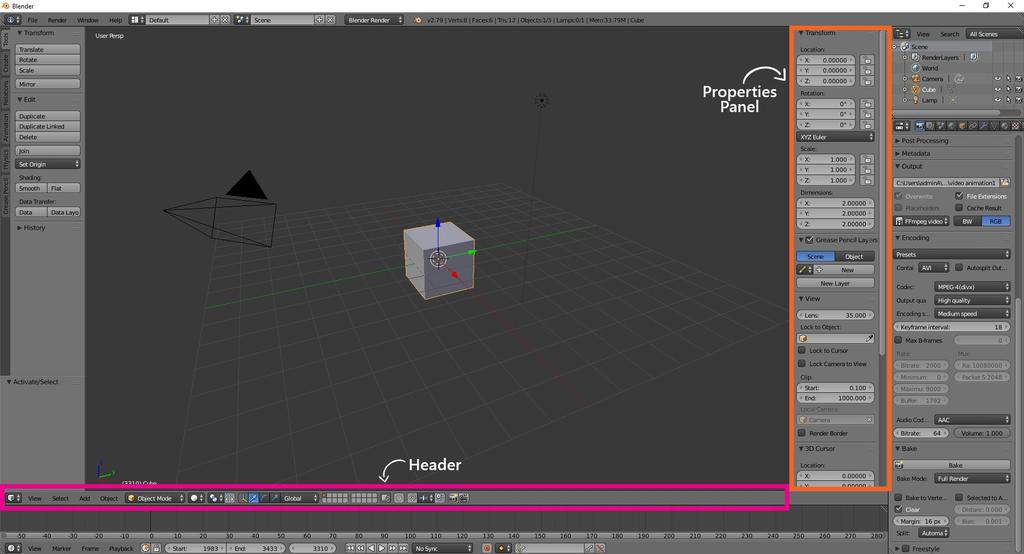Viewport: 1024px width, 554px height.
Task: Toggle visibility eye for Camera in outliner
Action: 997,79
